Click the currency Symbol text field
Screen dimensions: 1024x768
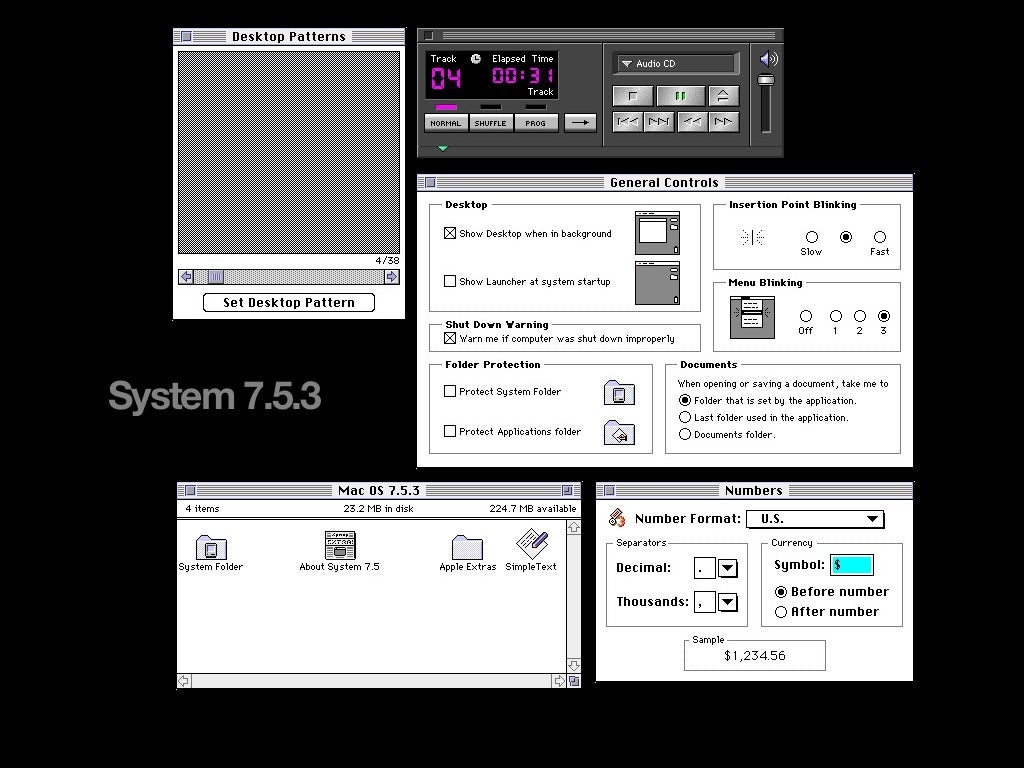(x=851, y=565)
